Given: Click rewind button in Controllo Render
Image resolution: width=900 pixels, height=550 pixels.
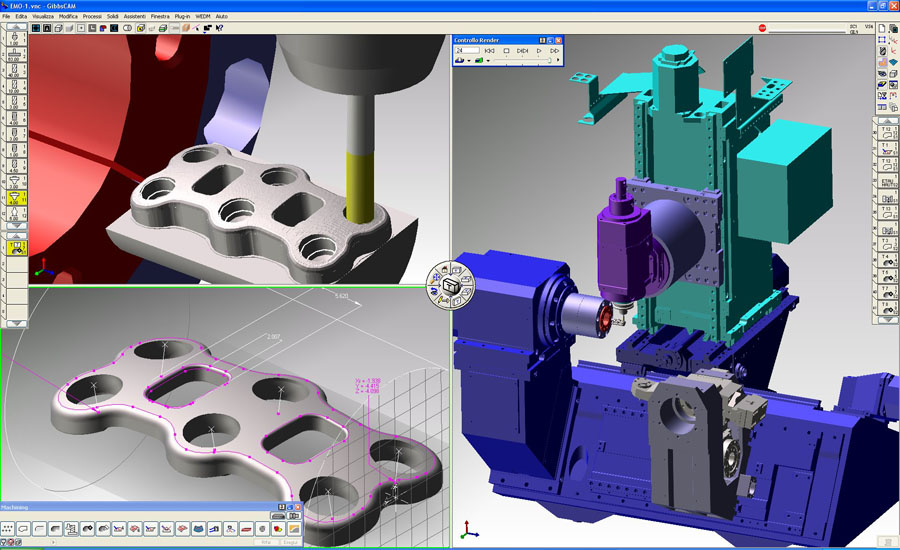Looking at the screenshot, I should 490,50.
